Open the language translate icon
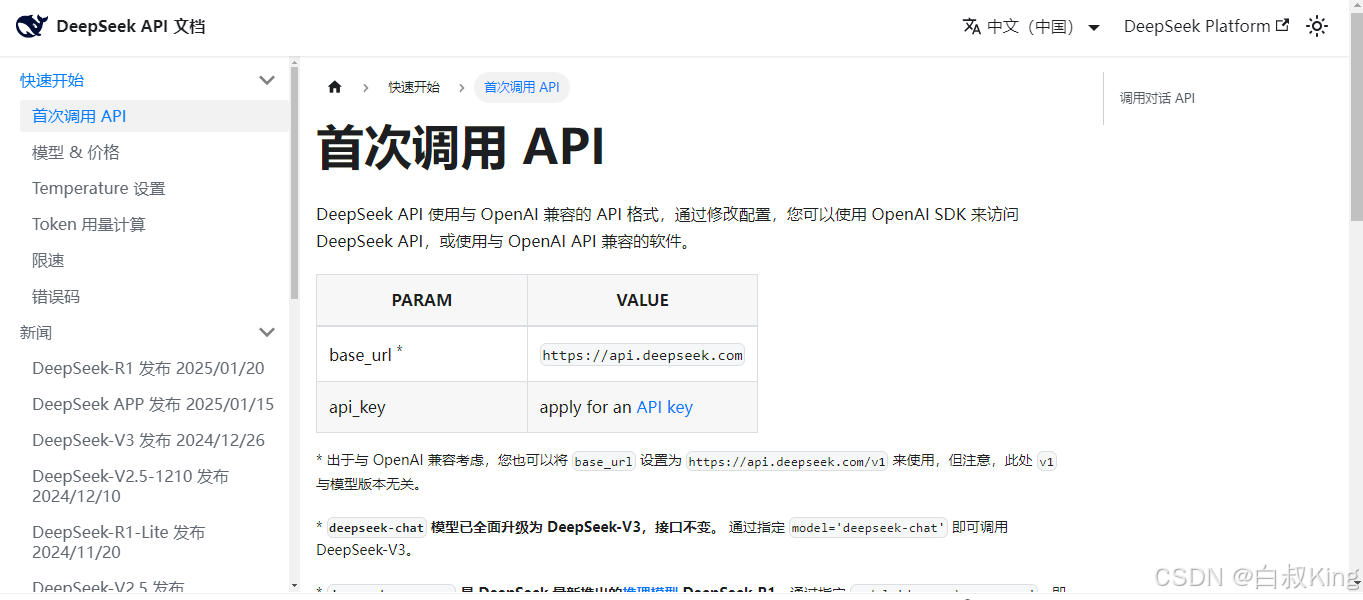Screen dimensions: 1363x600 972,27
